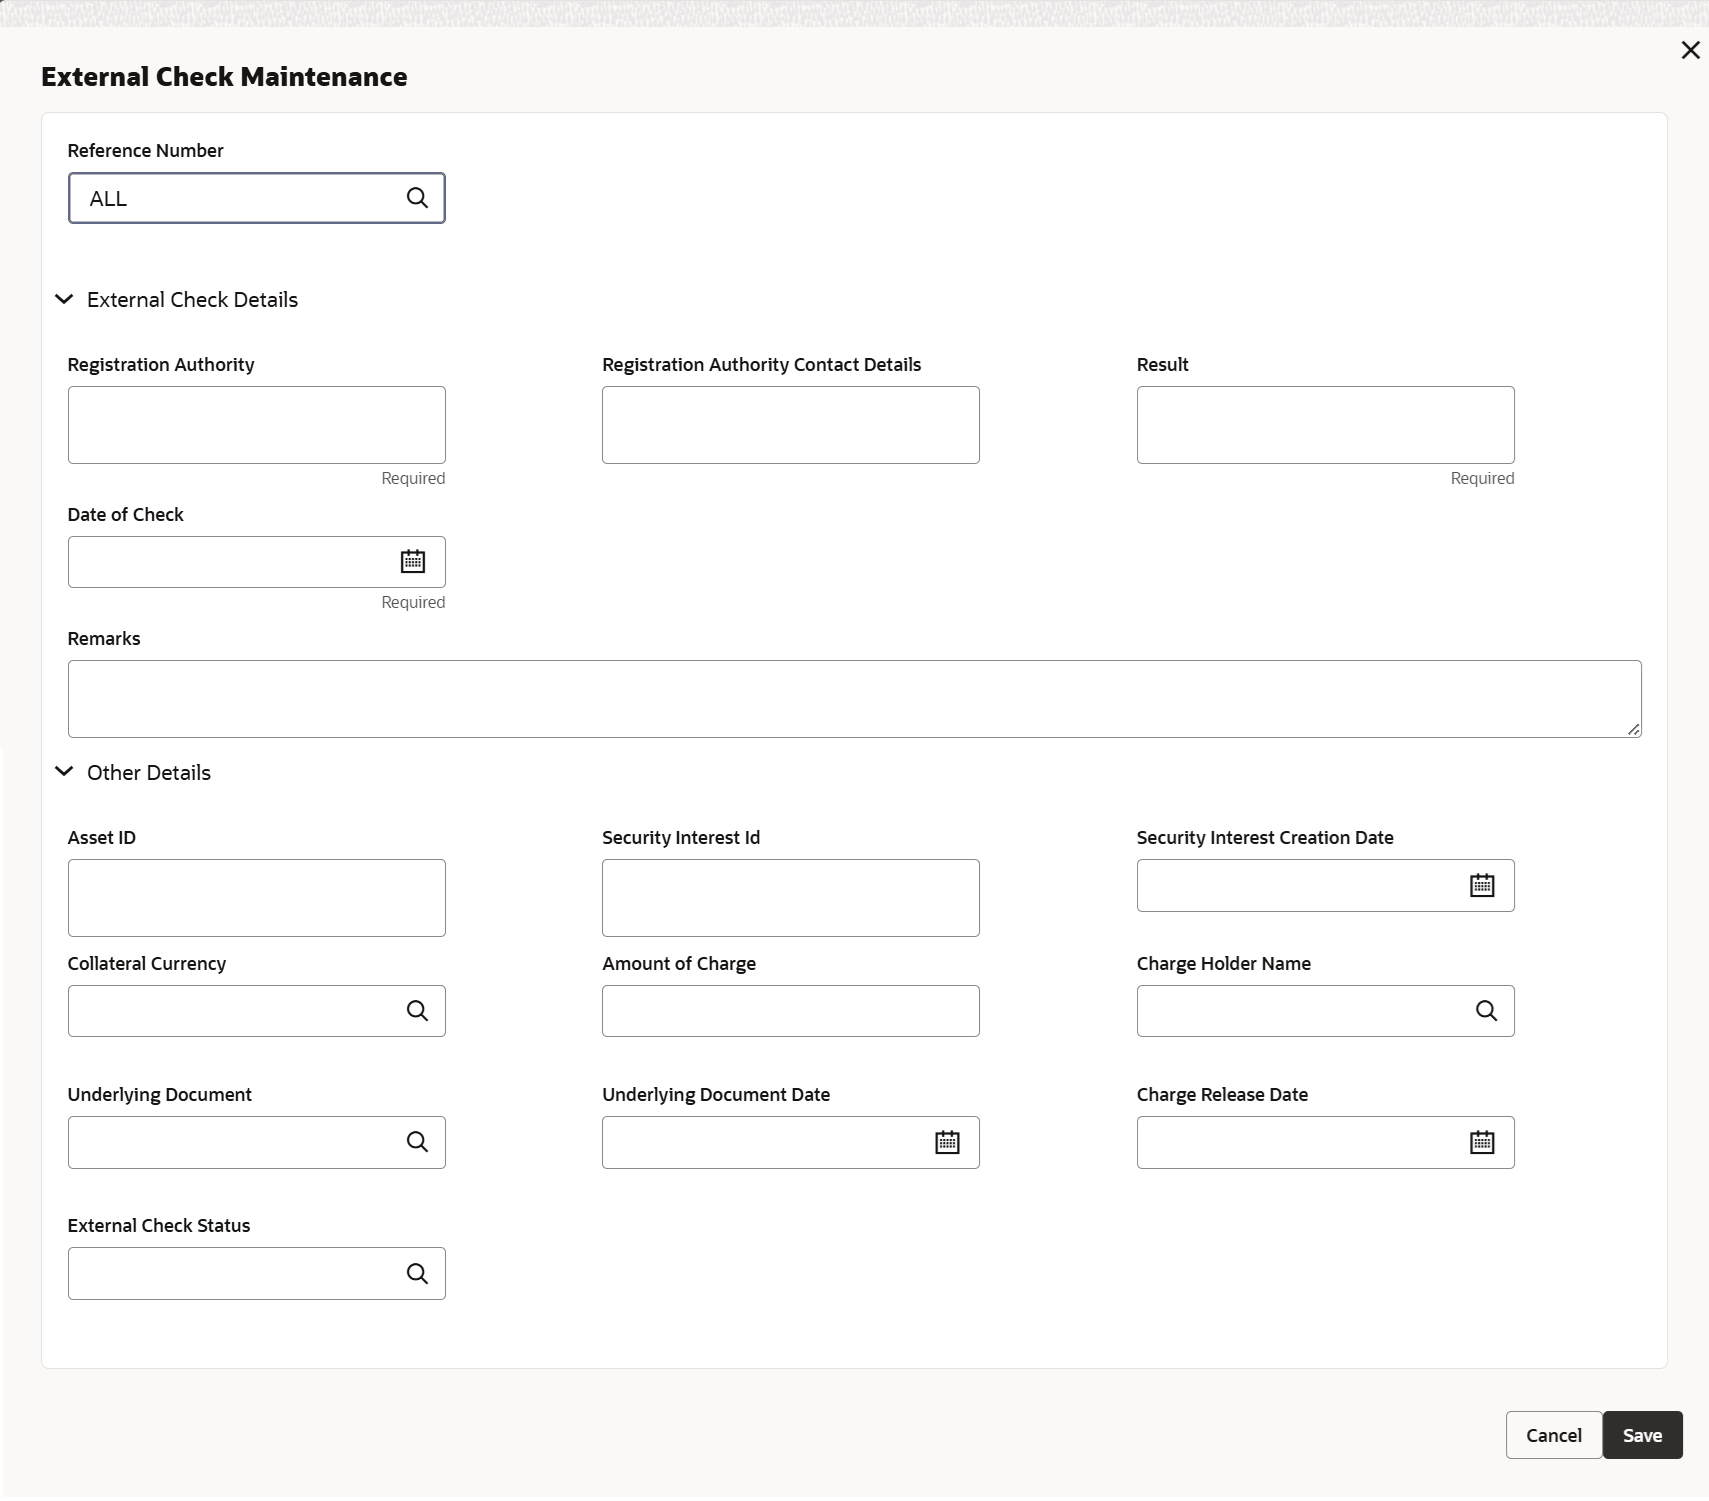Viewport: 1709px width, 1501px height.
Task: Focus the Asset ID input box
Action: pyautogui.click(x=256, y=898)
